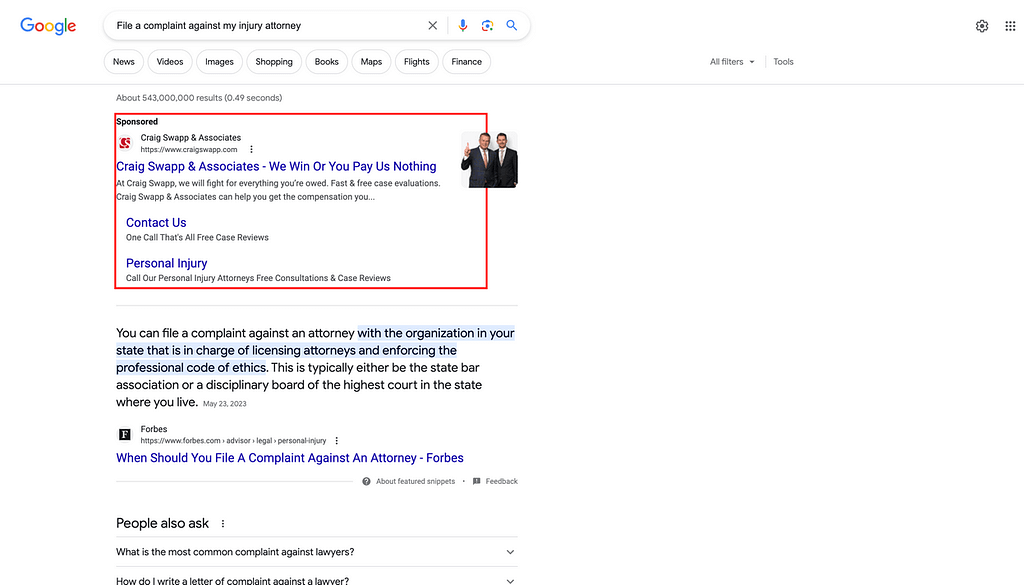
Task: Click 'About 543,000,000 results' text
Action: tap(199, 98)
